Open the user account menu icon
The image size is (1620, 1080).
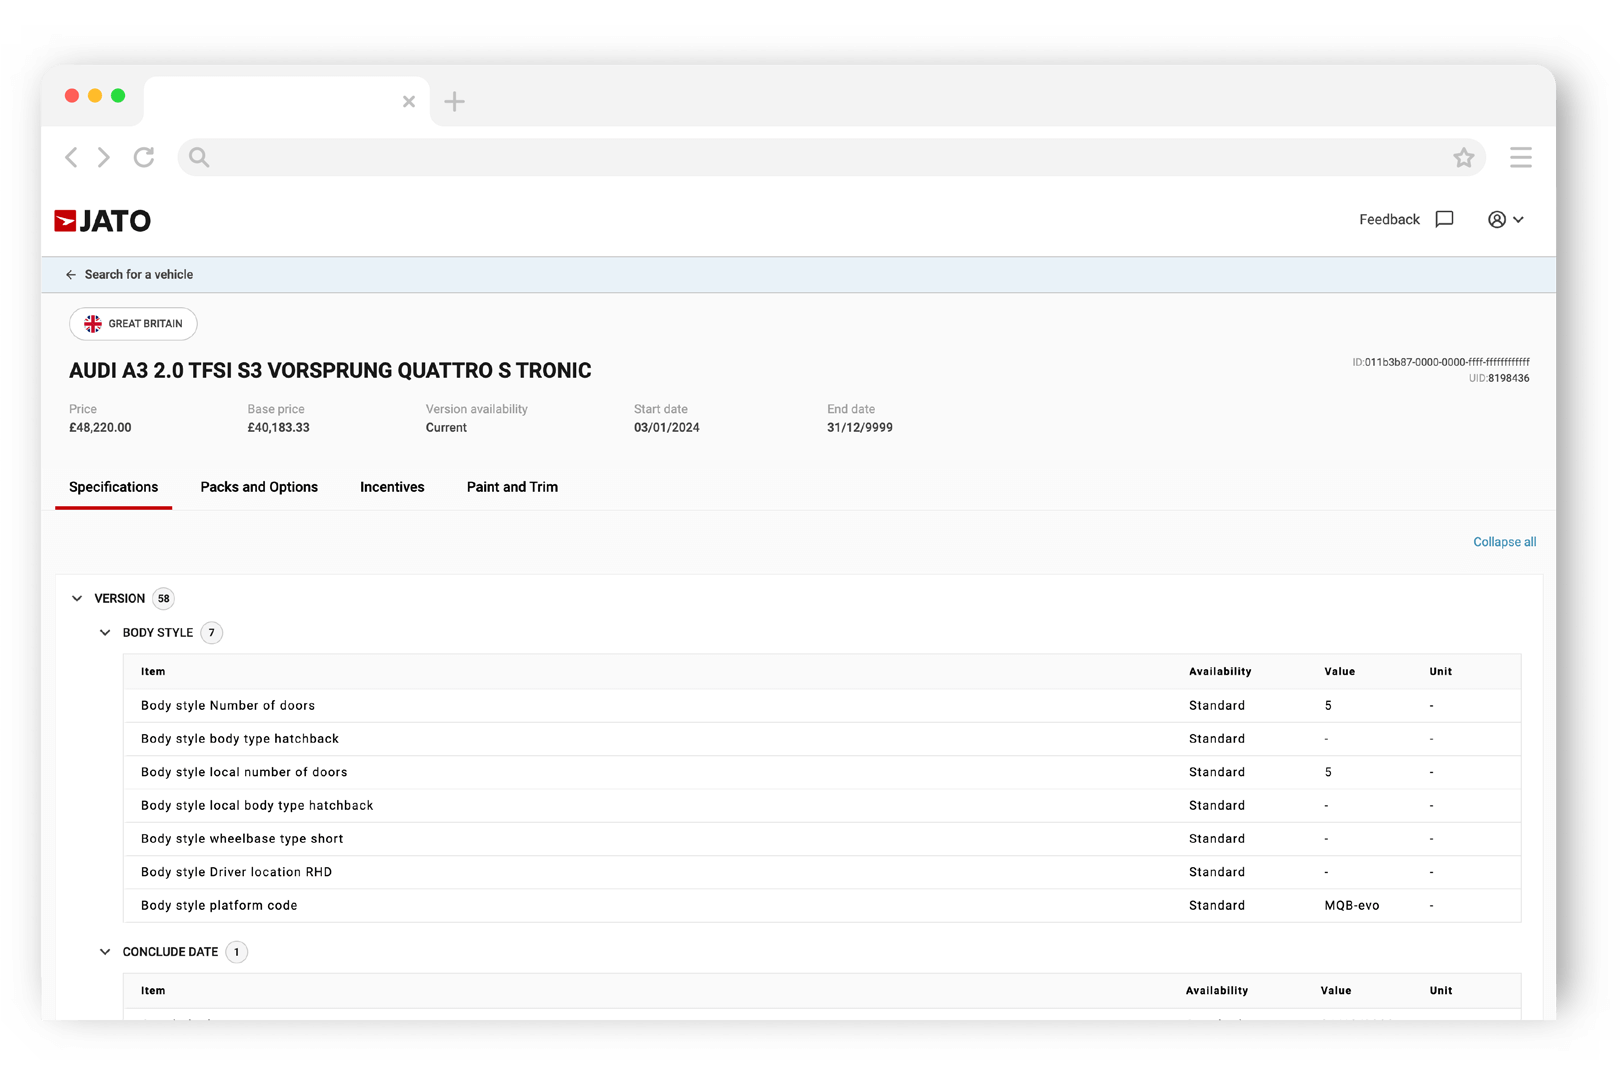[x=1497, y=219]
